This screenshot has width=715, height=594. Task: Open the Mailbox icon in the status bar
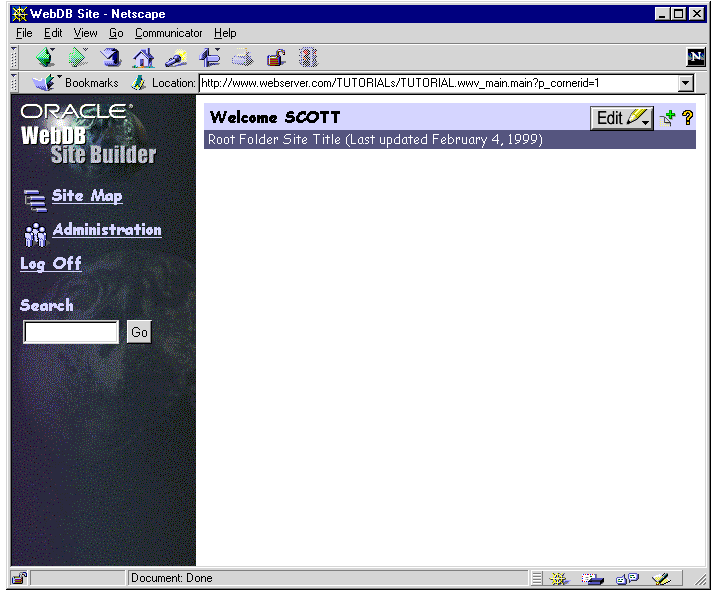click(x=593, y=578)
